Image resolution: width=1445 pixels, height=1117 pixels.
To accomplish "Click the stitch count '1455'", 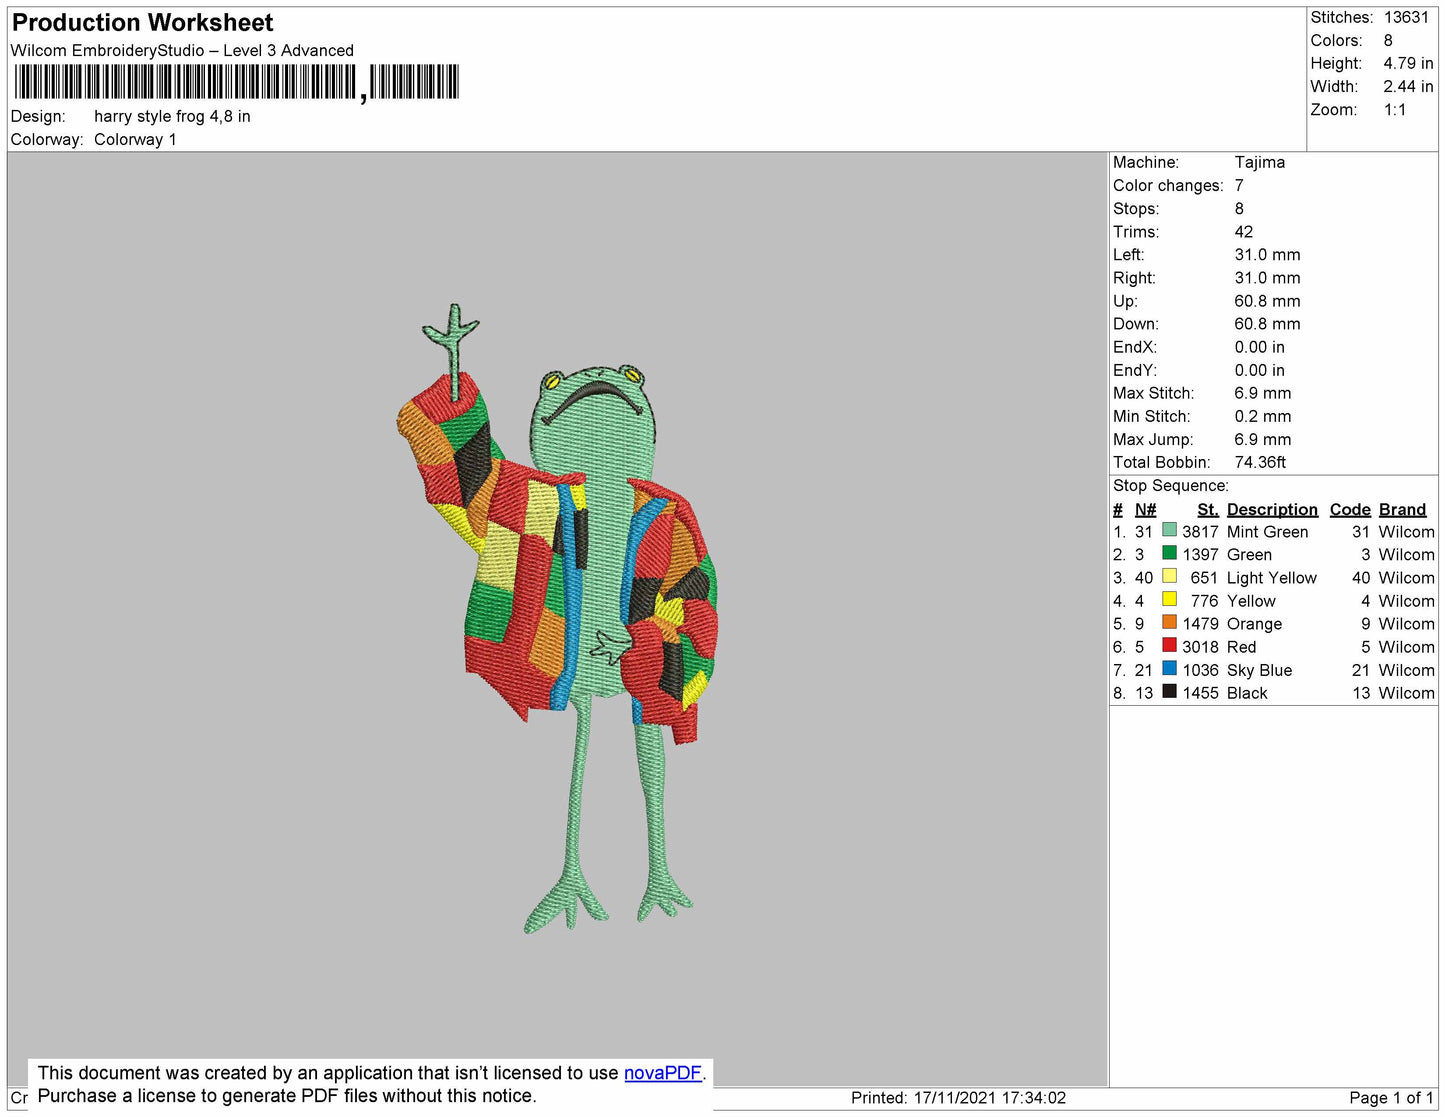I will click(x=1200, y=693).
